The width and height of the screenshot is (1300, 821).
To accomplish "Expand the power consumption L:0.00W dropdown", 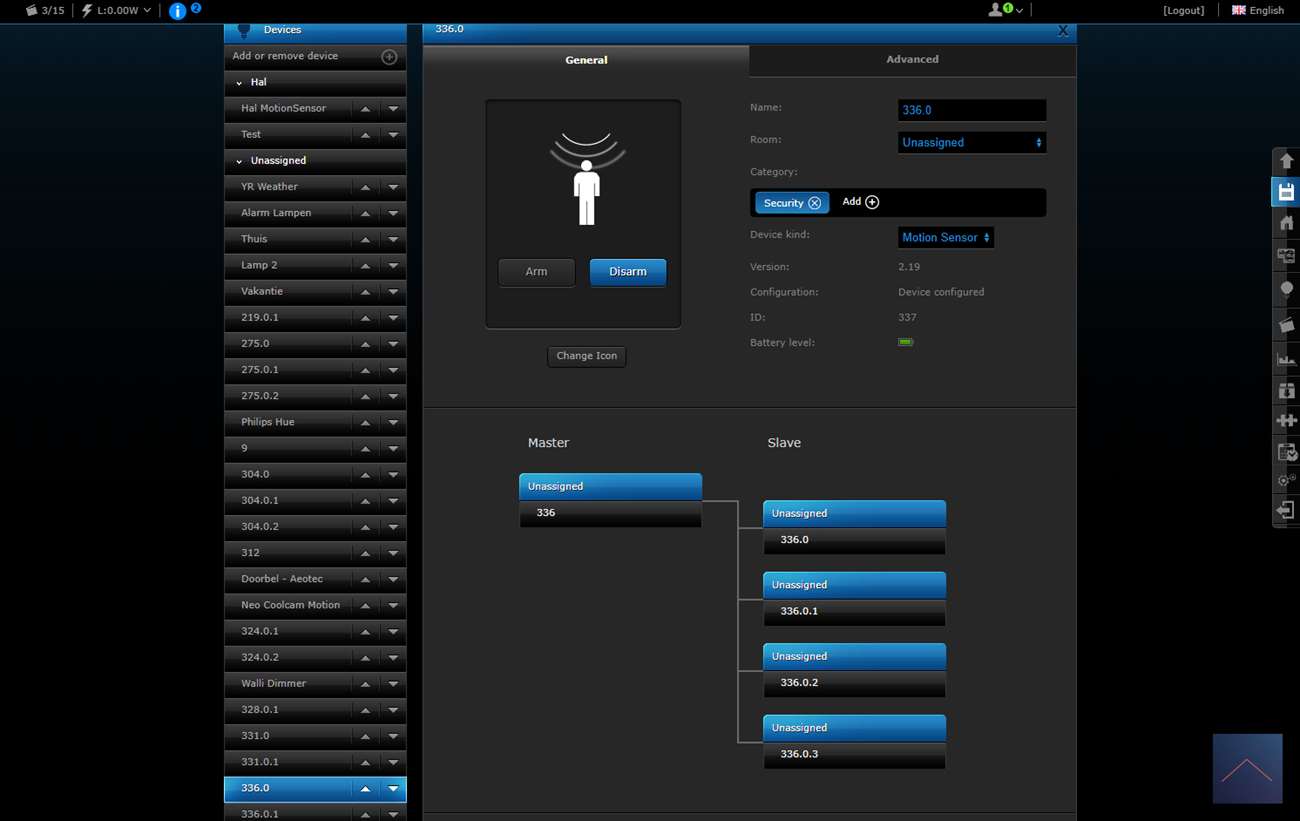I will pyautogui.click(x=147, y=11).
